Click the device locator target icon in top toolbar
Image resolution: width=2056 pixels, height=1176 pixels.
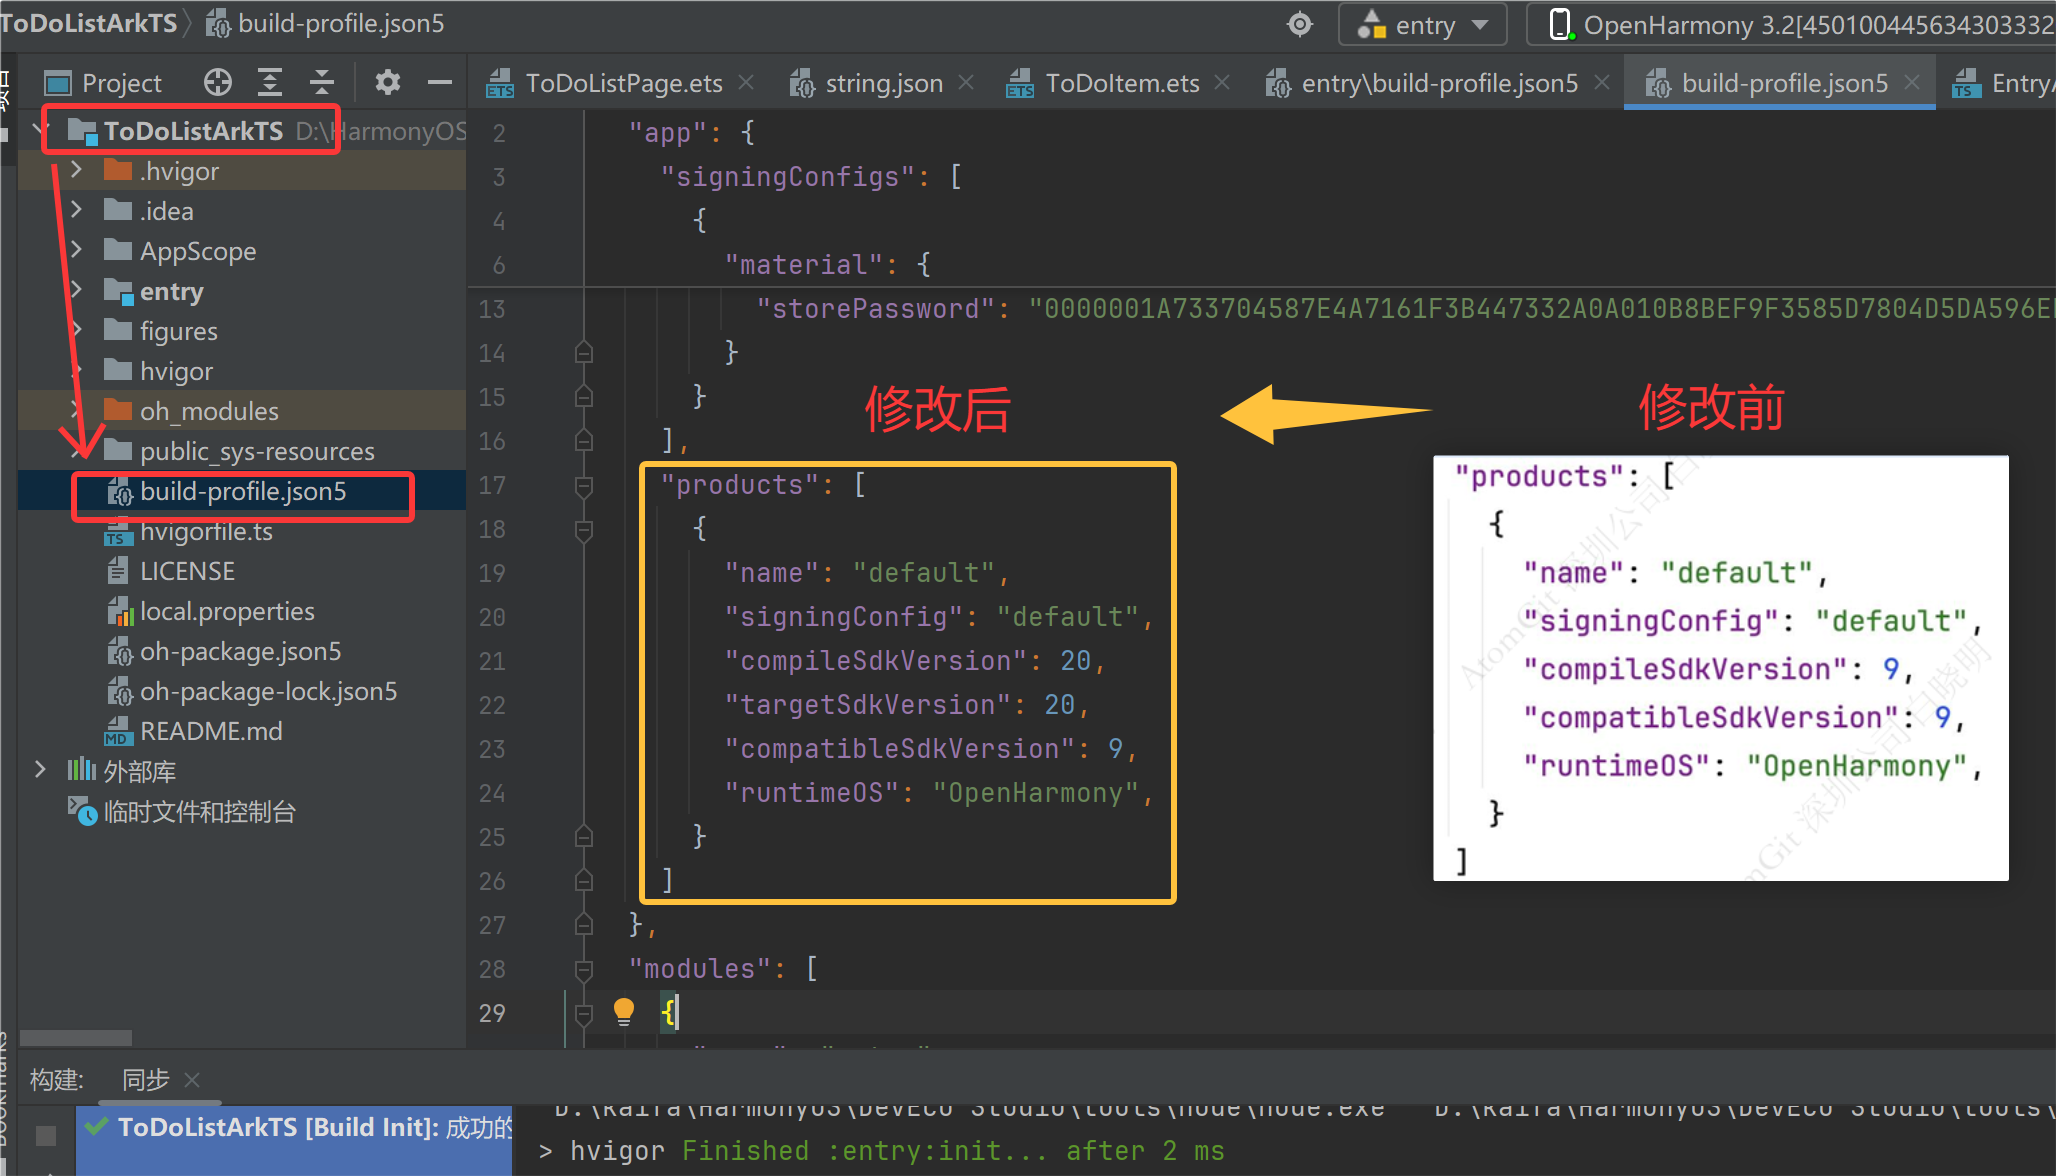pyautogui.click(x=1299, y=24)
